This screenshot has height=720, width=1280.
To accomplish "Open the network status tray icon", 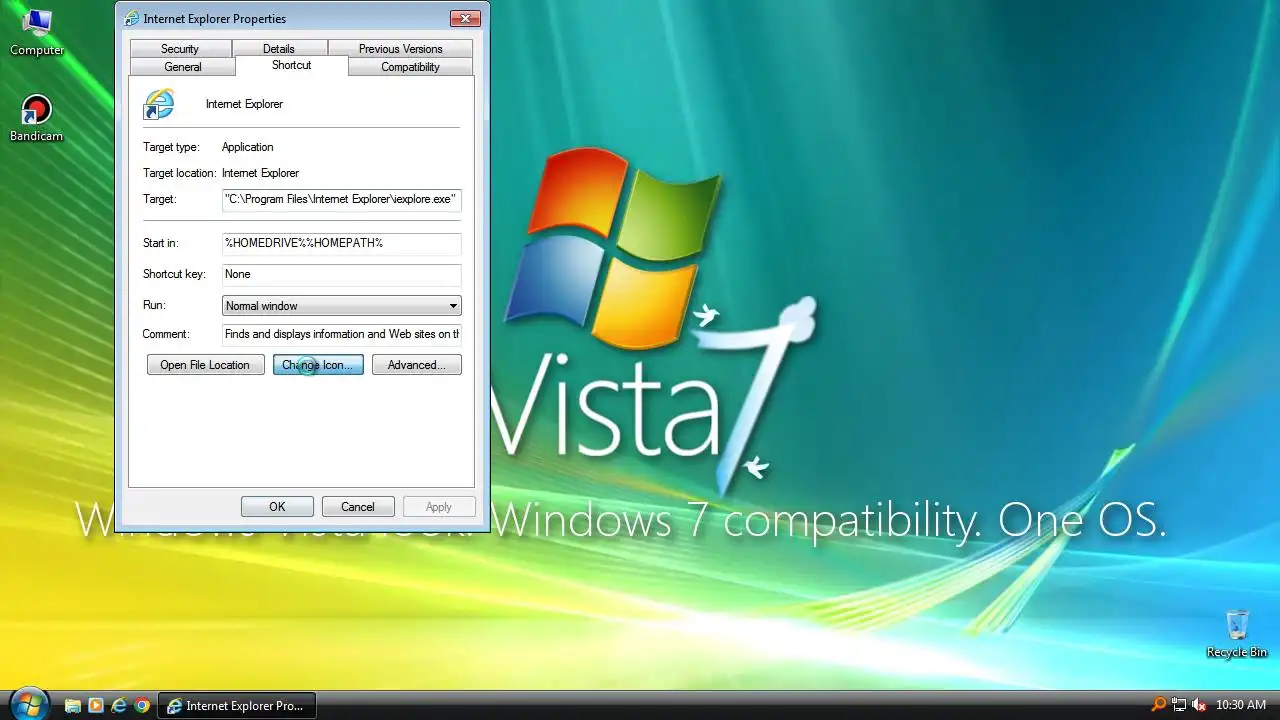I will [x=1179, y=705].
